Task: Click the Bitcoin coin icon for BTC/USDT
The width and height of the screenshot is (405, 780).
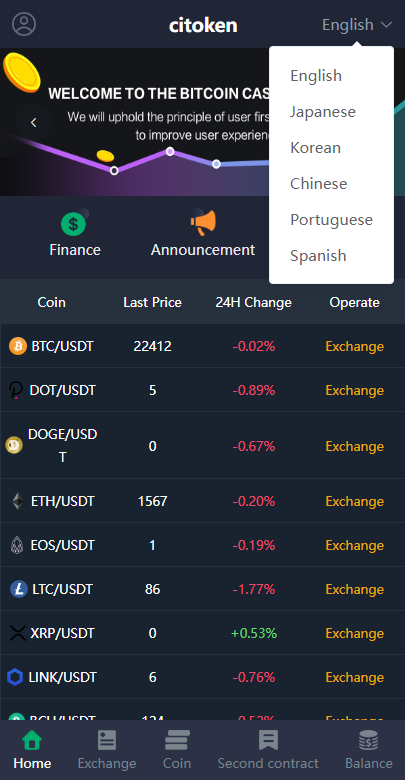Action: tap(18, 346)
